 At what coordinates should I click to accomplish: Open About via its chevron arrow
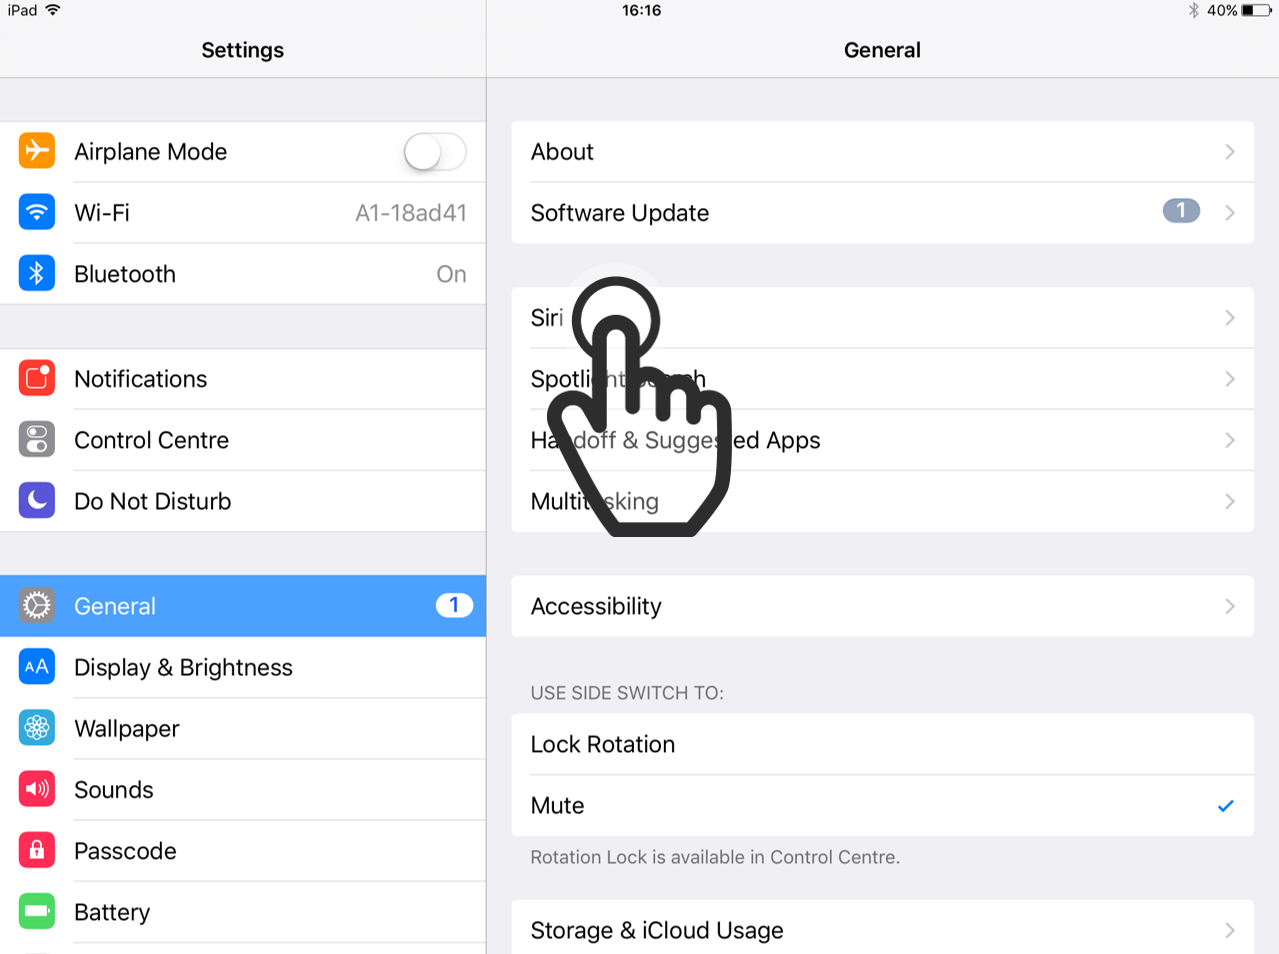click(x=1230, y=152)
